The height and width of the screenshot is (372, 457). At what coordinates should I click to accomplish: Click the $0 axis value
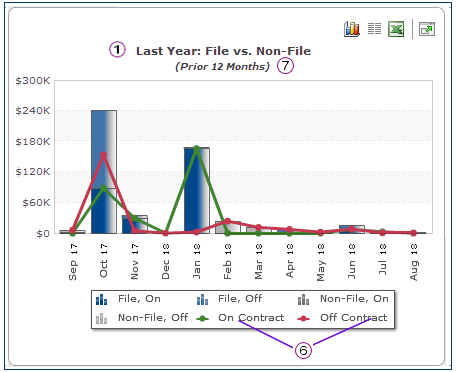click(43, 233)
